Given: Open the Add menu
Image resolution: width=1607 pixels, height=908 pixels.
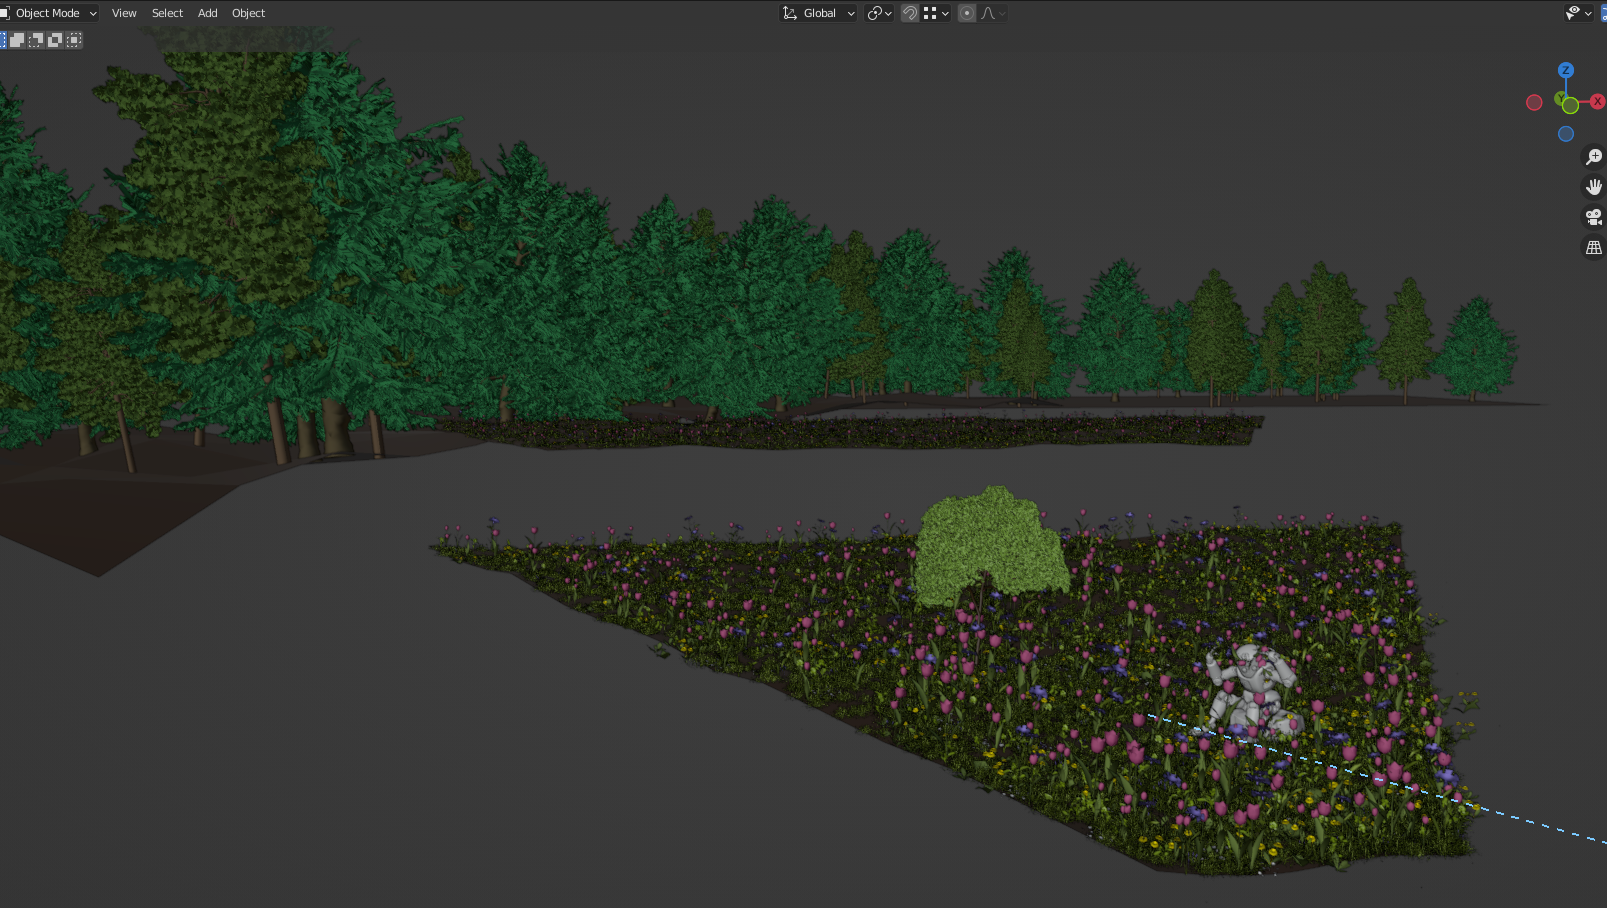Looking at the screenshot, I should 207,13.
